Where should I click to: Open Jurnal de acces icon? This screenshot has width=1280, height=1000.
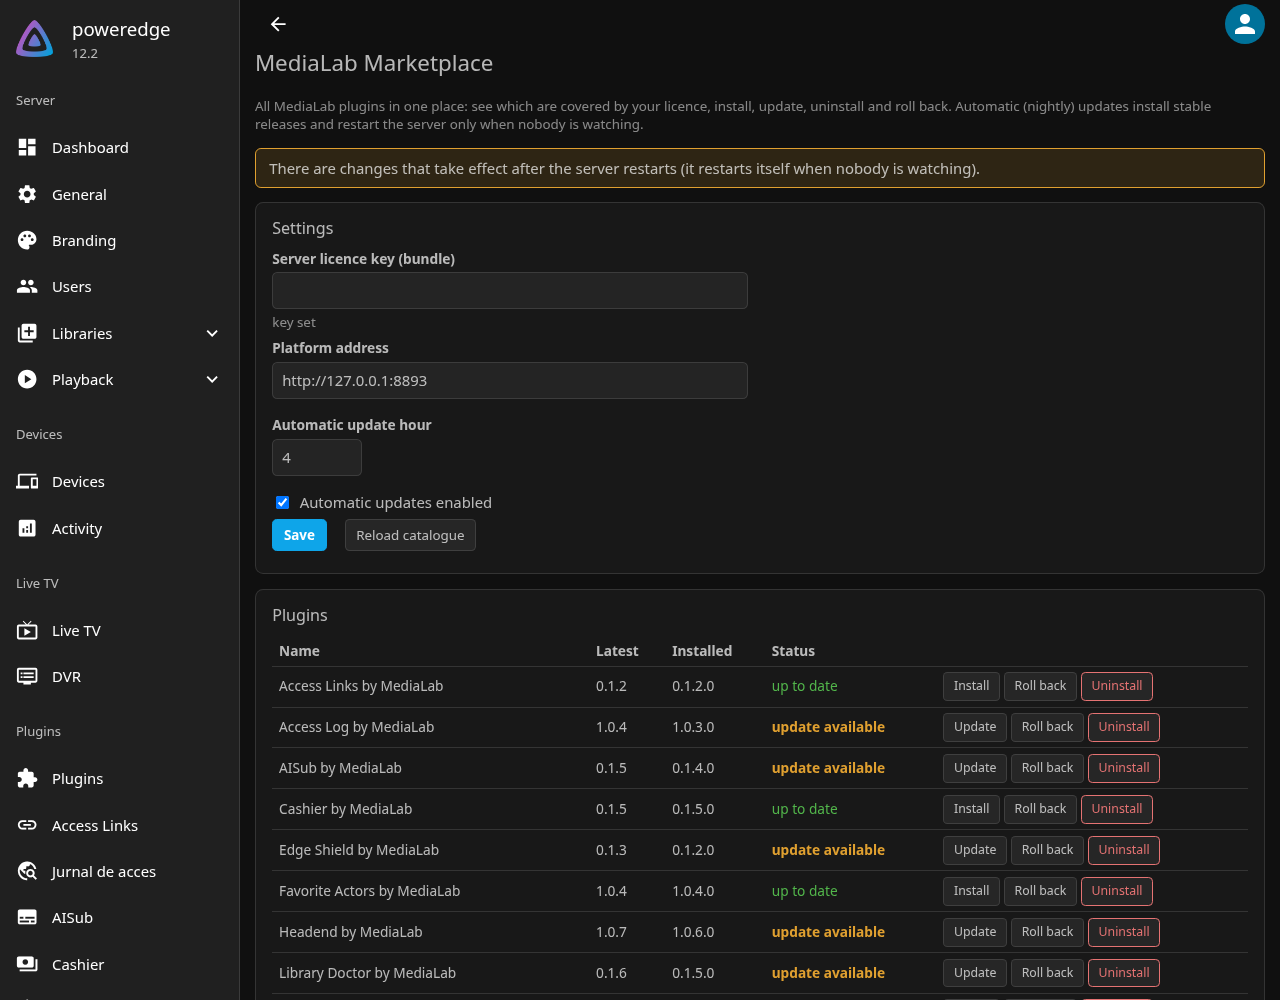coord(27,871)
